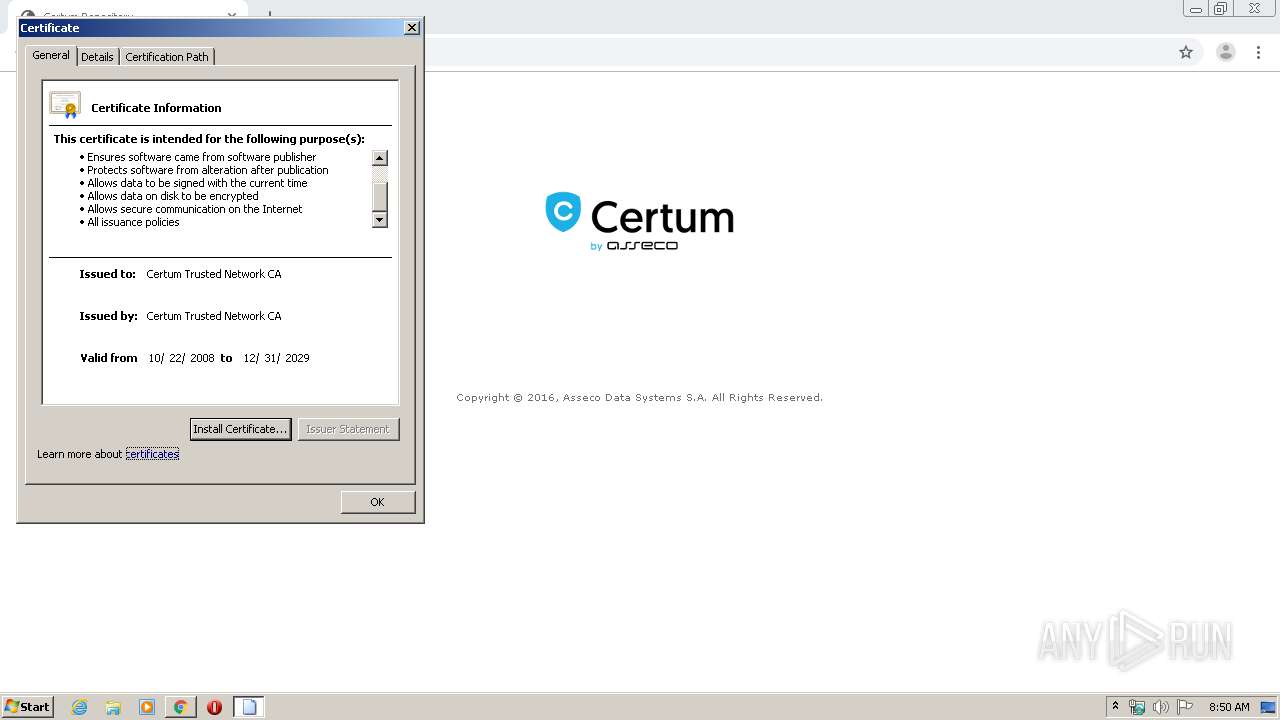The image size is (1280, 720).
Task: Click the purposes list scroll up arrow
Action: point(380,158)
